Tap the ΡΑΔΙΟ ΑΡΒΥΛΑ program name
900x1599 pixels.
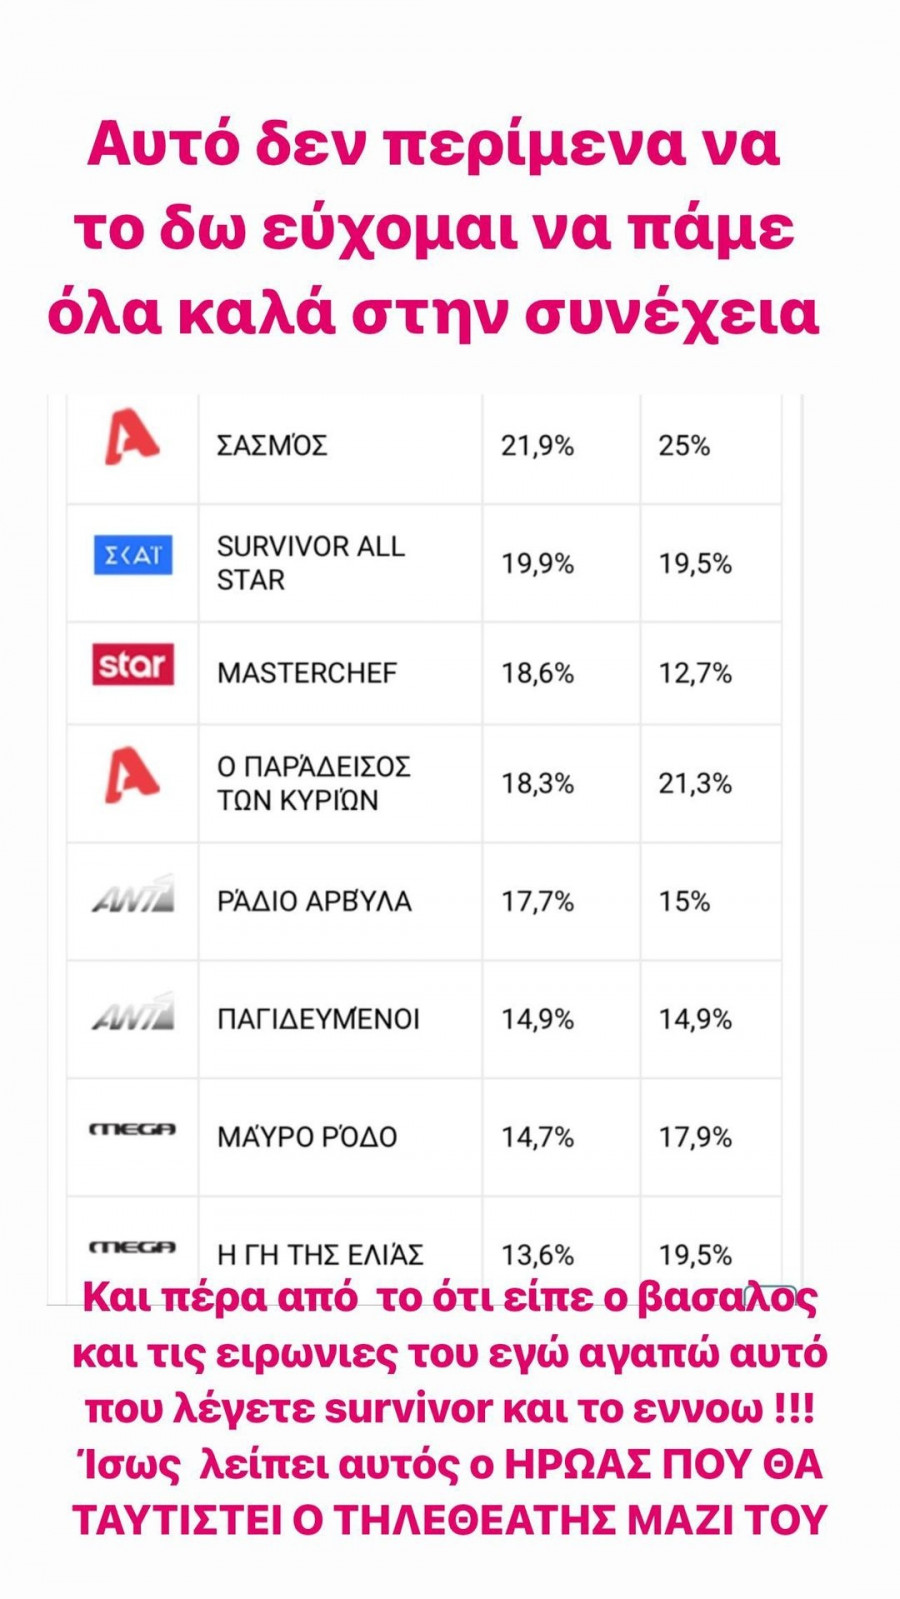(314, 901)
